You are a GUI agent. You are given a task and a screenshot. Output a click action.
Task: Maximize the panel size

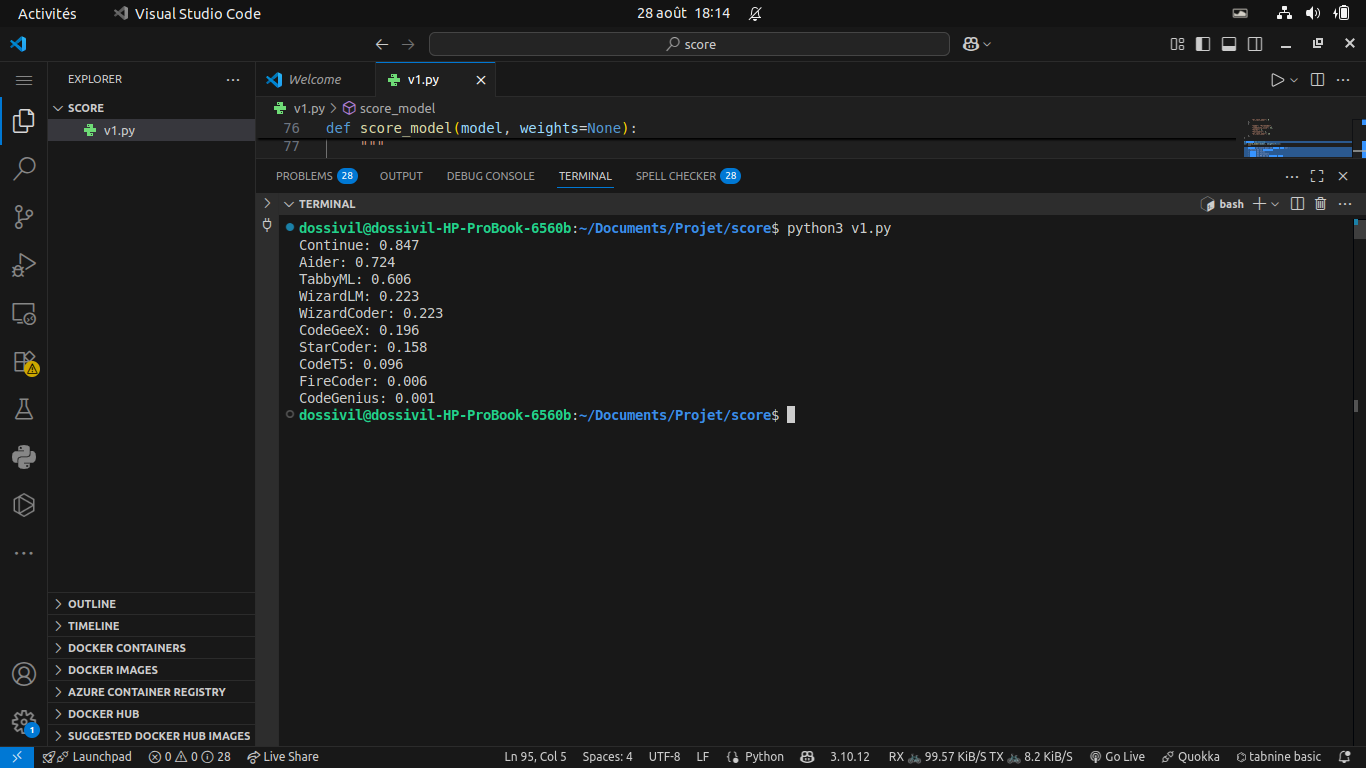click(x=1317, y=176)
